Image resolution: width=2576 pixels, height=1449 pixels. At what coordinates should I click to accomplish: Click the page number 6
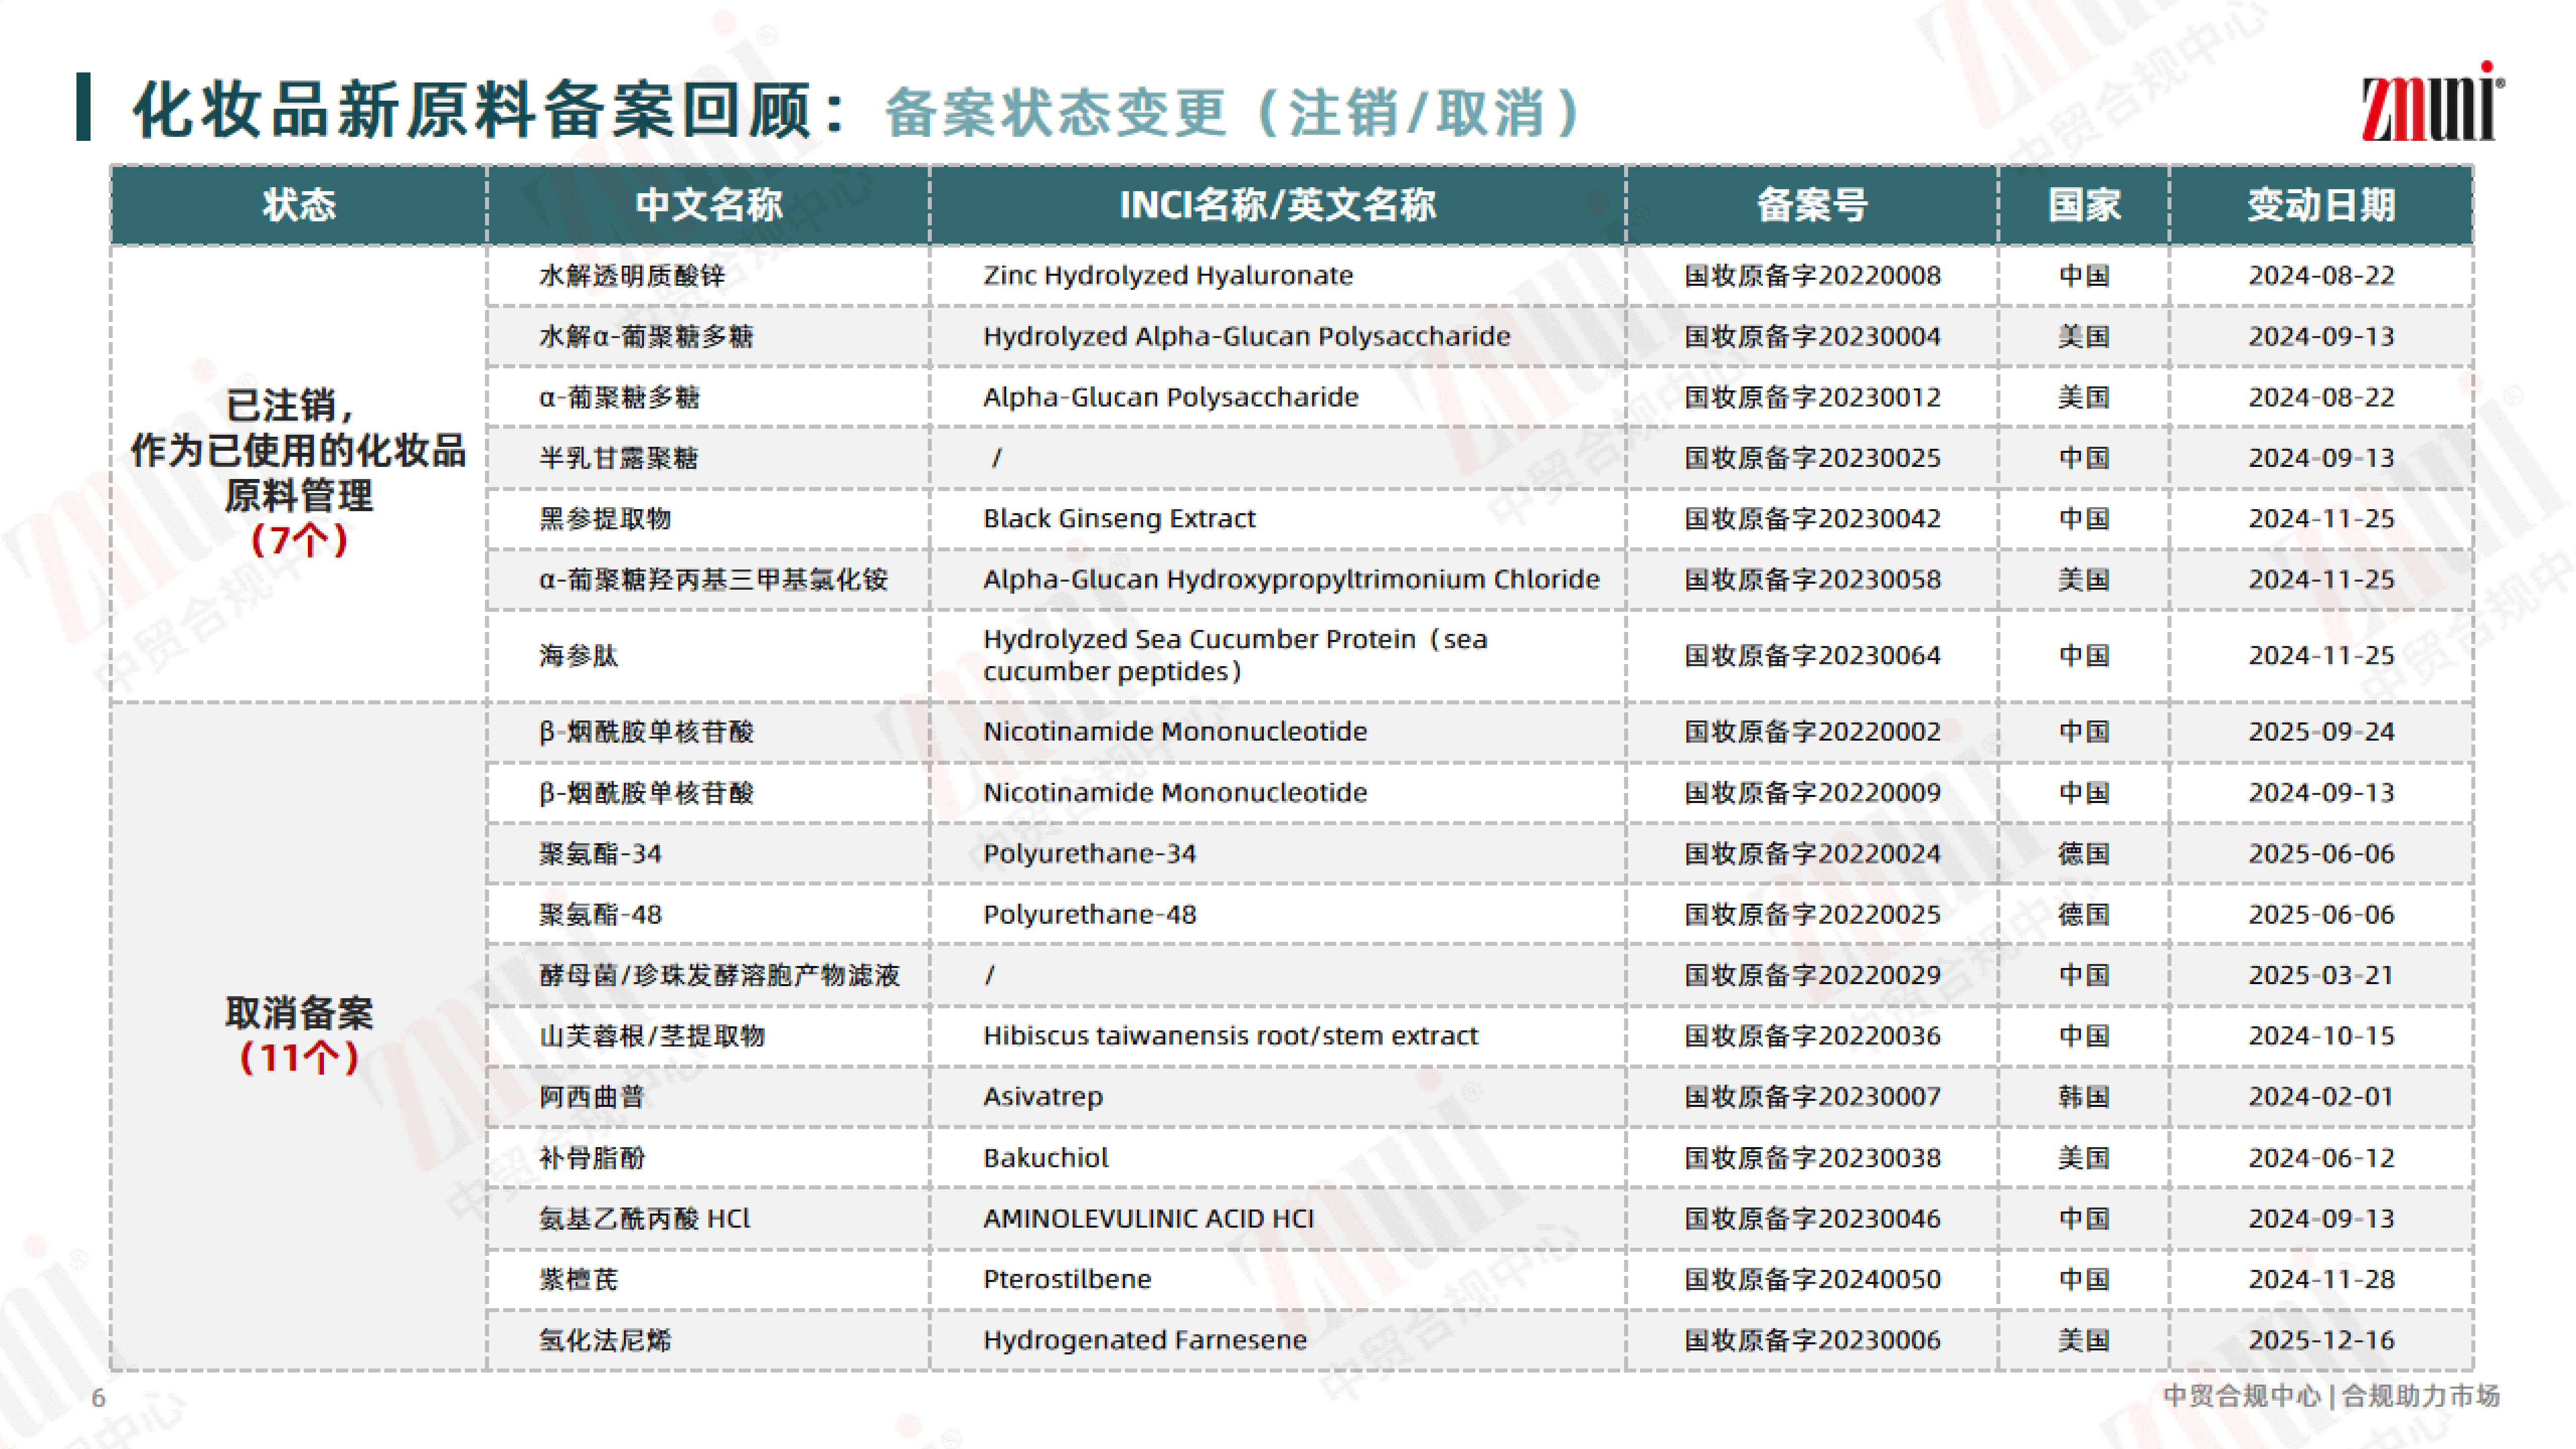(x=98, y=1398)
